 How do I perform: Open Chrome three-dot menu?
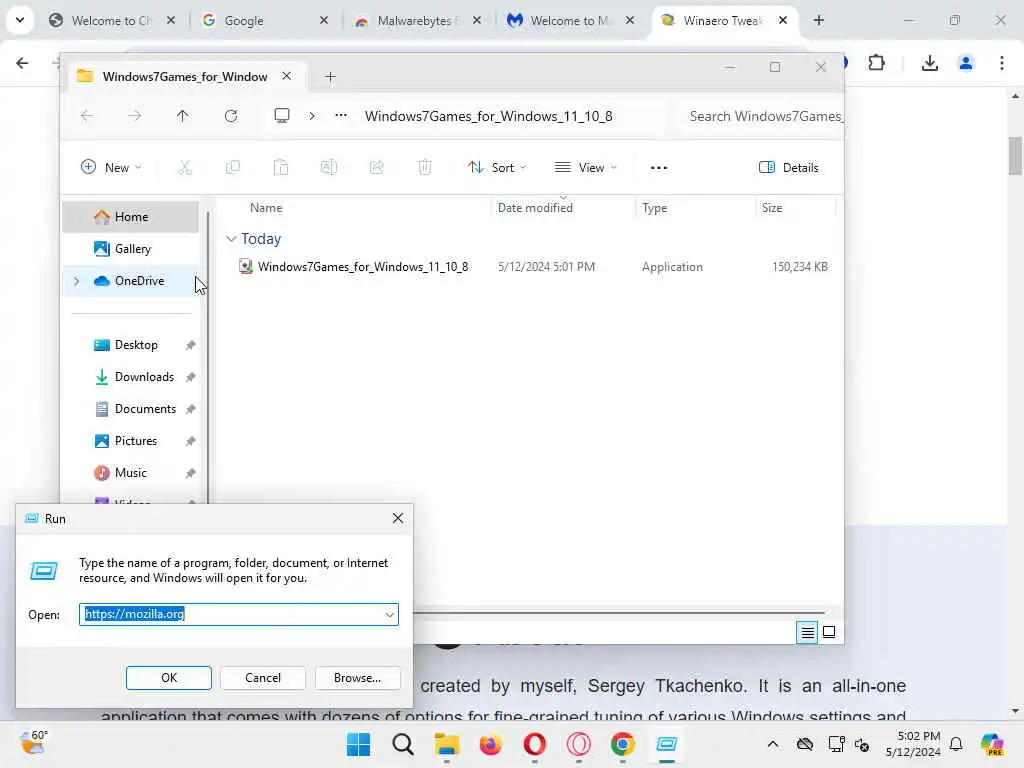point(1002,63)
